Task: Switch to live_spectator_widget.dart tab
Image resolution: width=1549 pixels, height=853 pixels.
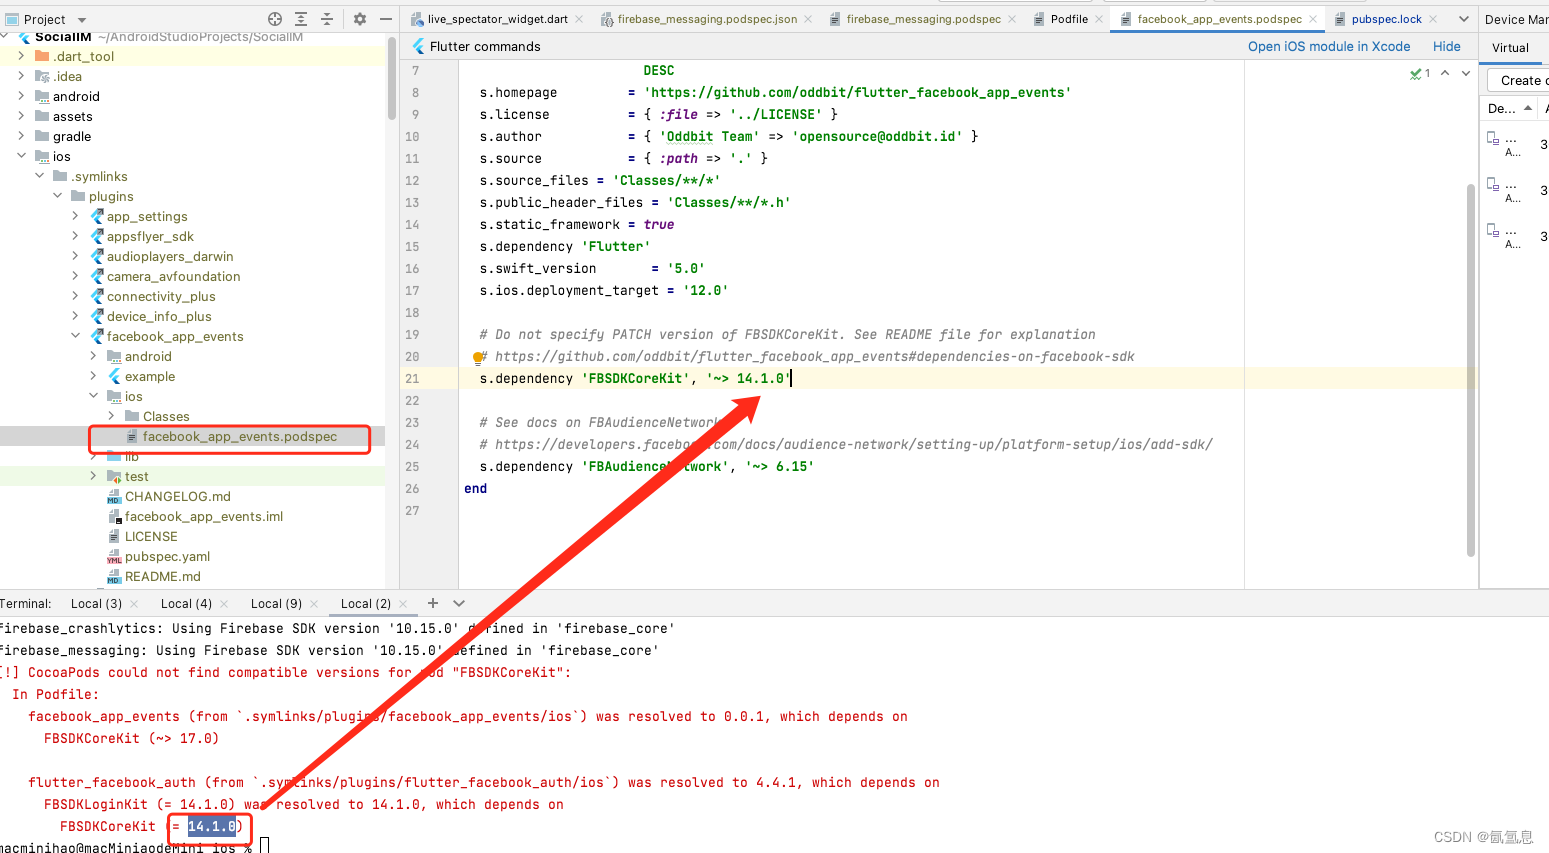Action: click(x=498, y=19)
